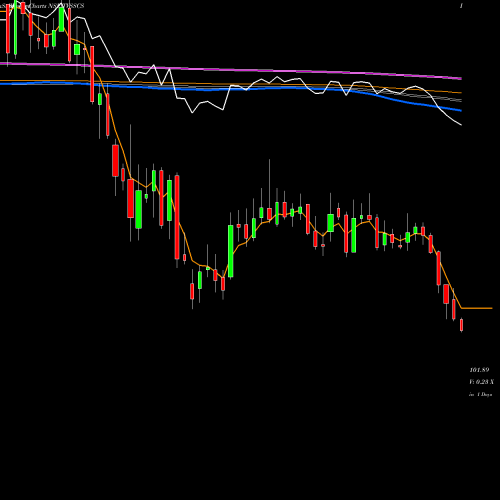Click the "in 1 Days" interval label
The width and height of the screenshot is (500, 500).
click(481, 394)
